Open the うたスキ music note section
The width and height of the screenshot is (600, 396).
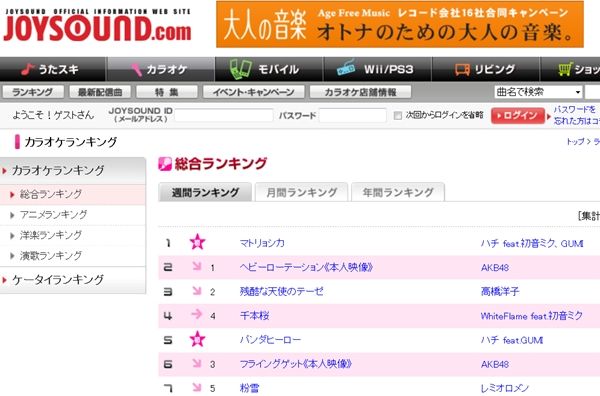click(52, 69)
